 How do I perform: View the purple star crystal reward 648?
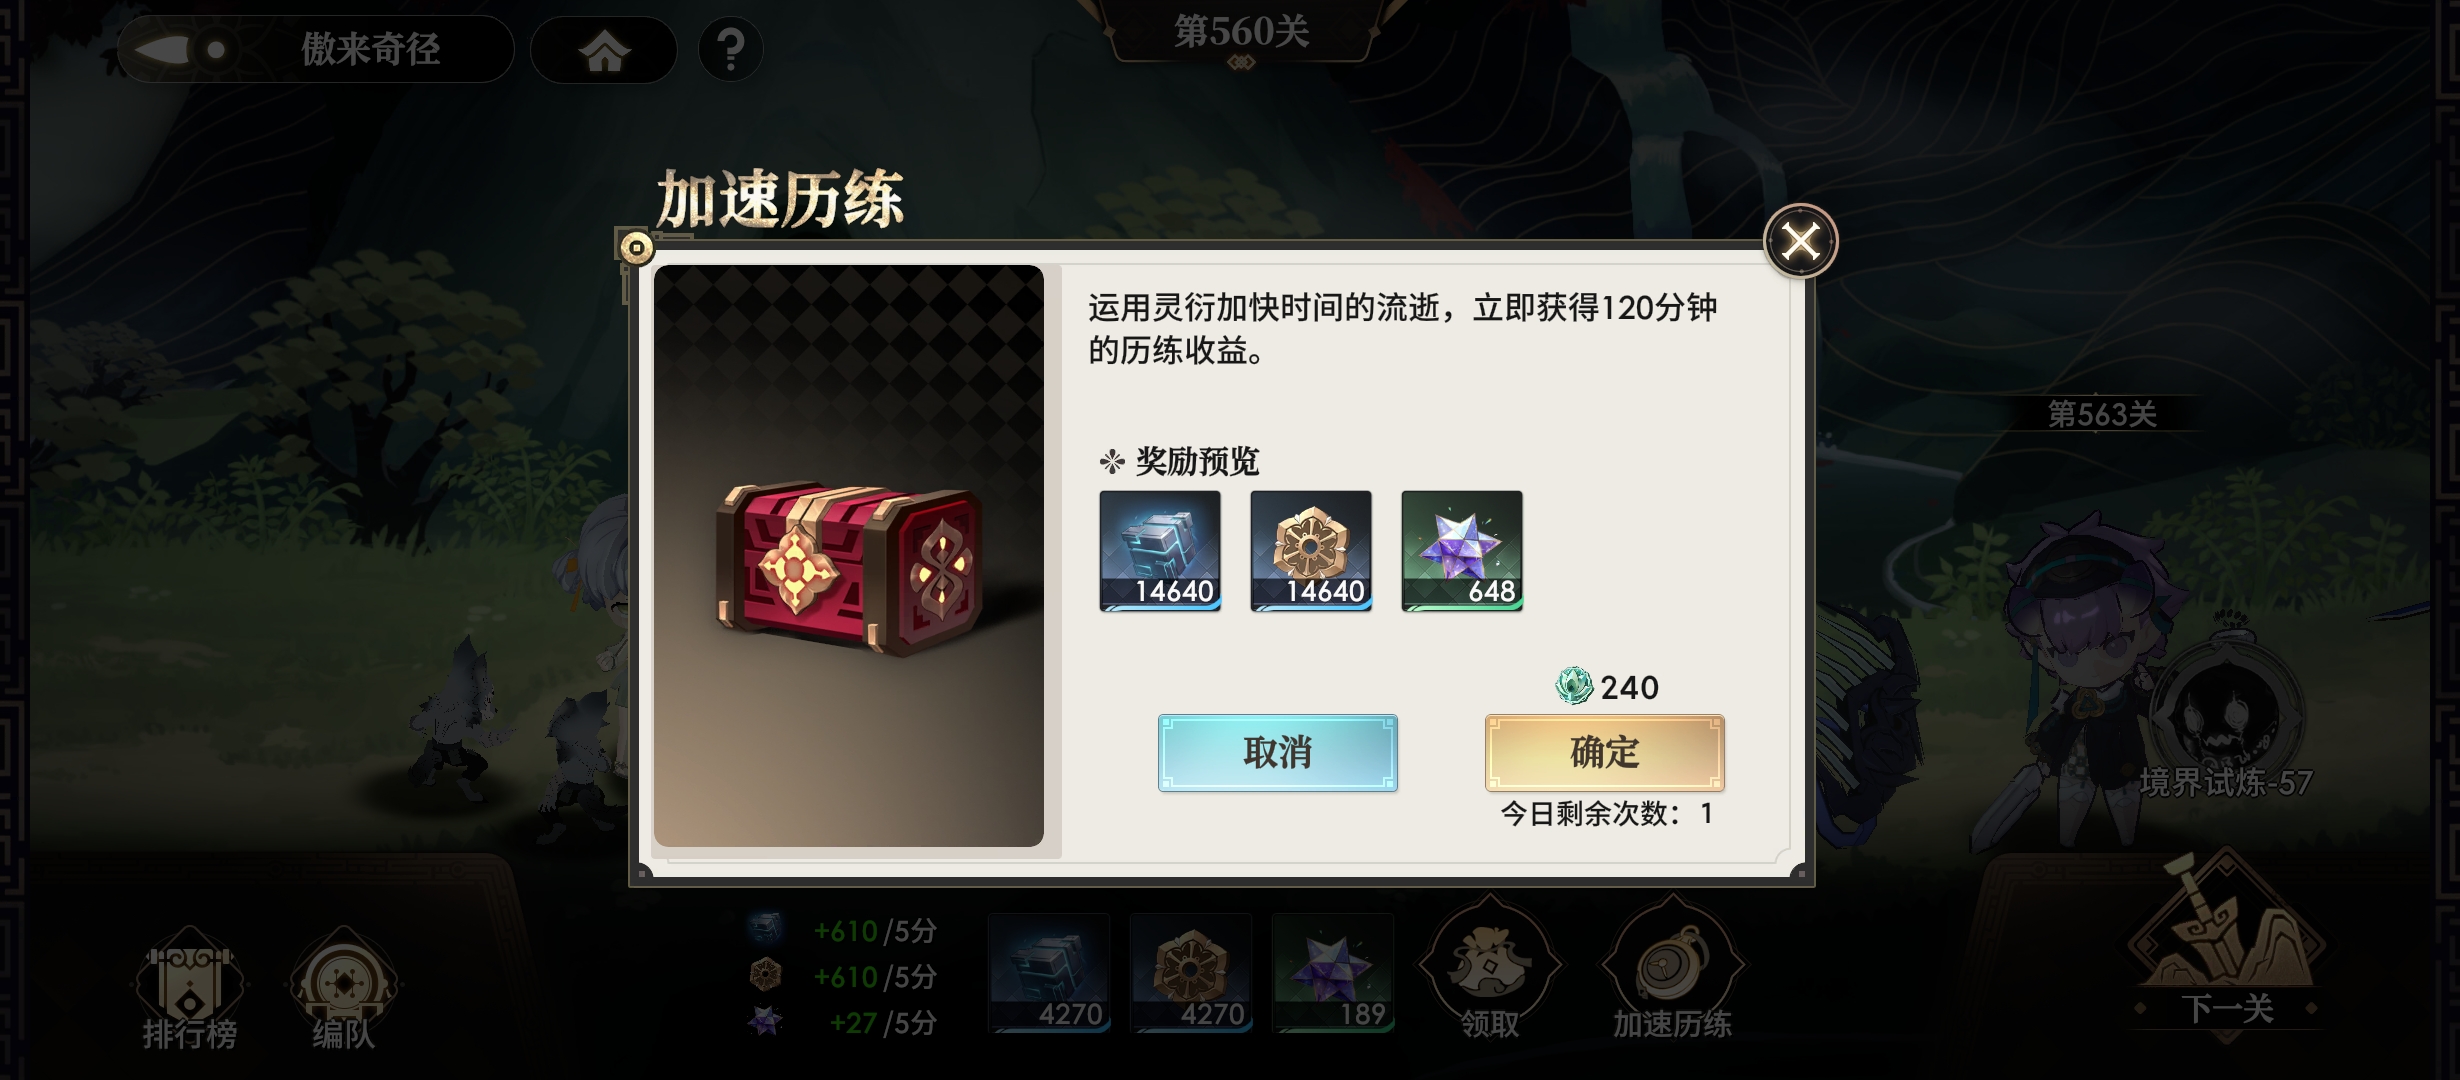(1462, 551)
